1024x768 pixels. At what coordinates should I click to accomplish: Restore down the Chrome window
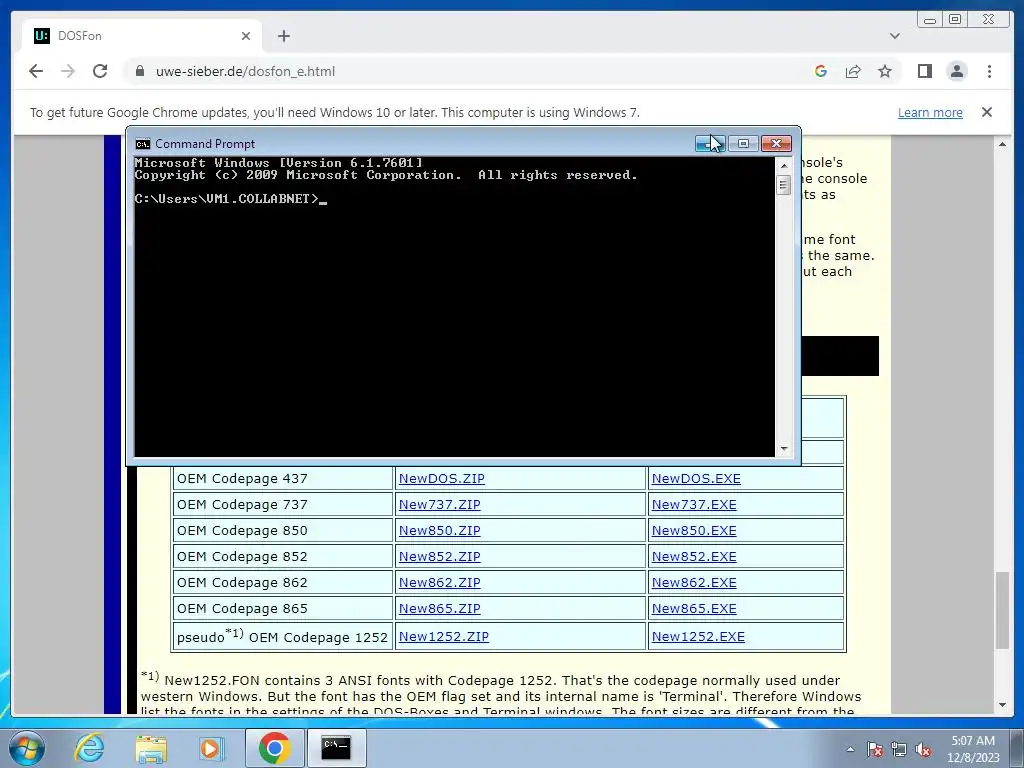[x=955, y=20]
